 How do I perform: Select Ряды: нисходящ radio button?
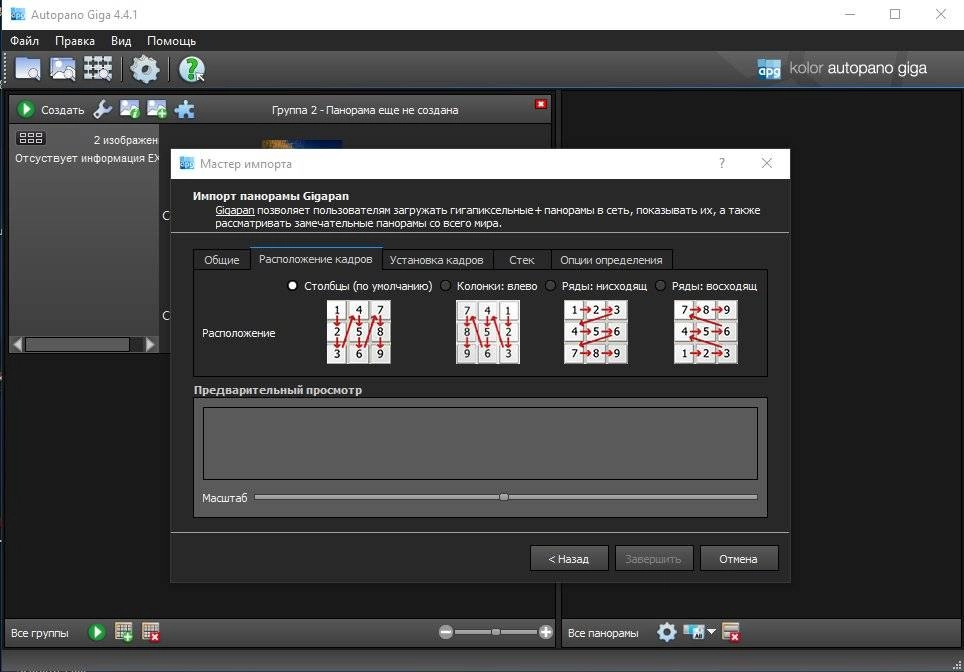tap(550, 285)
